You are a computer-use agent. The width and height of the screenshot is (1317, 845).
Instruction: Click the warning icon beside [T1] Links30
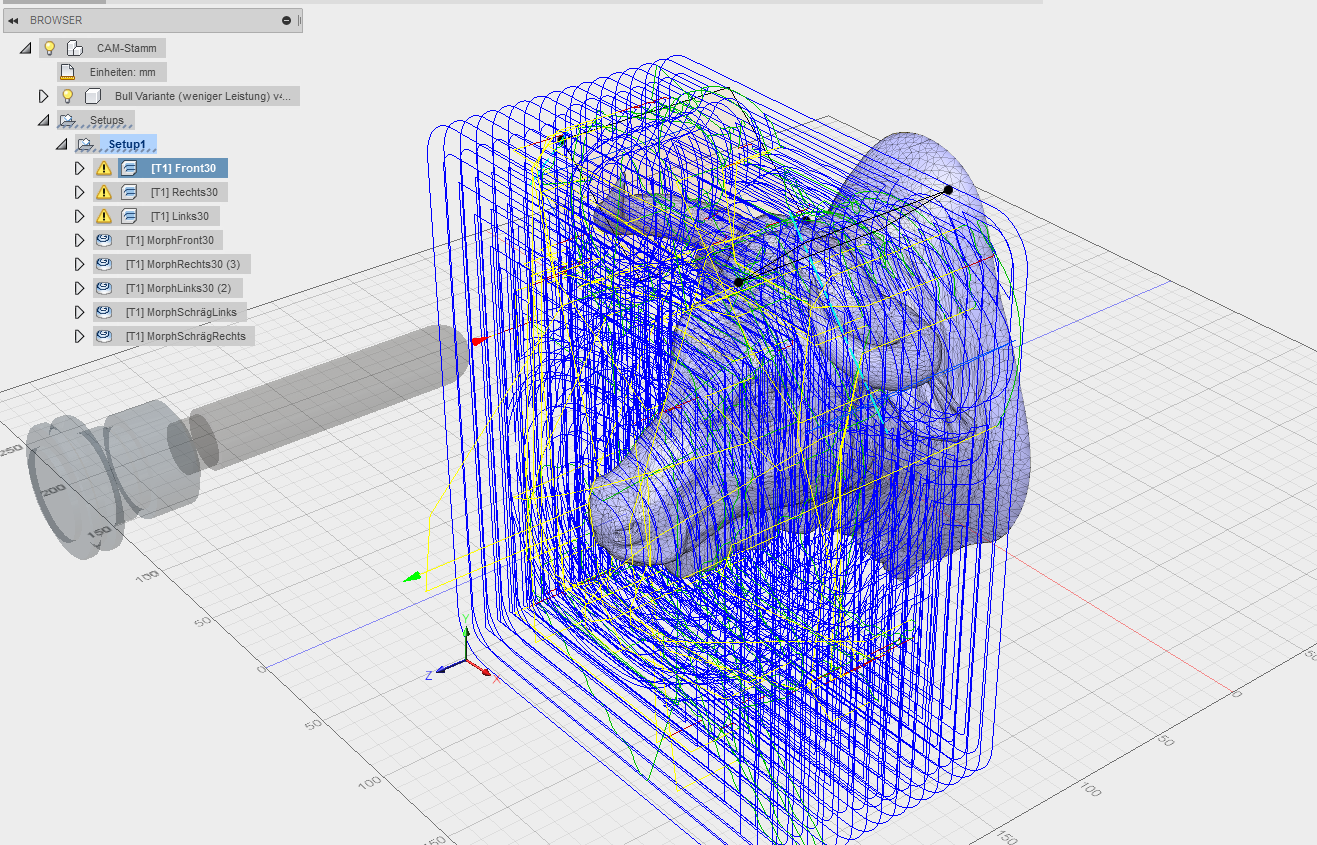click(x=104, y=215)
